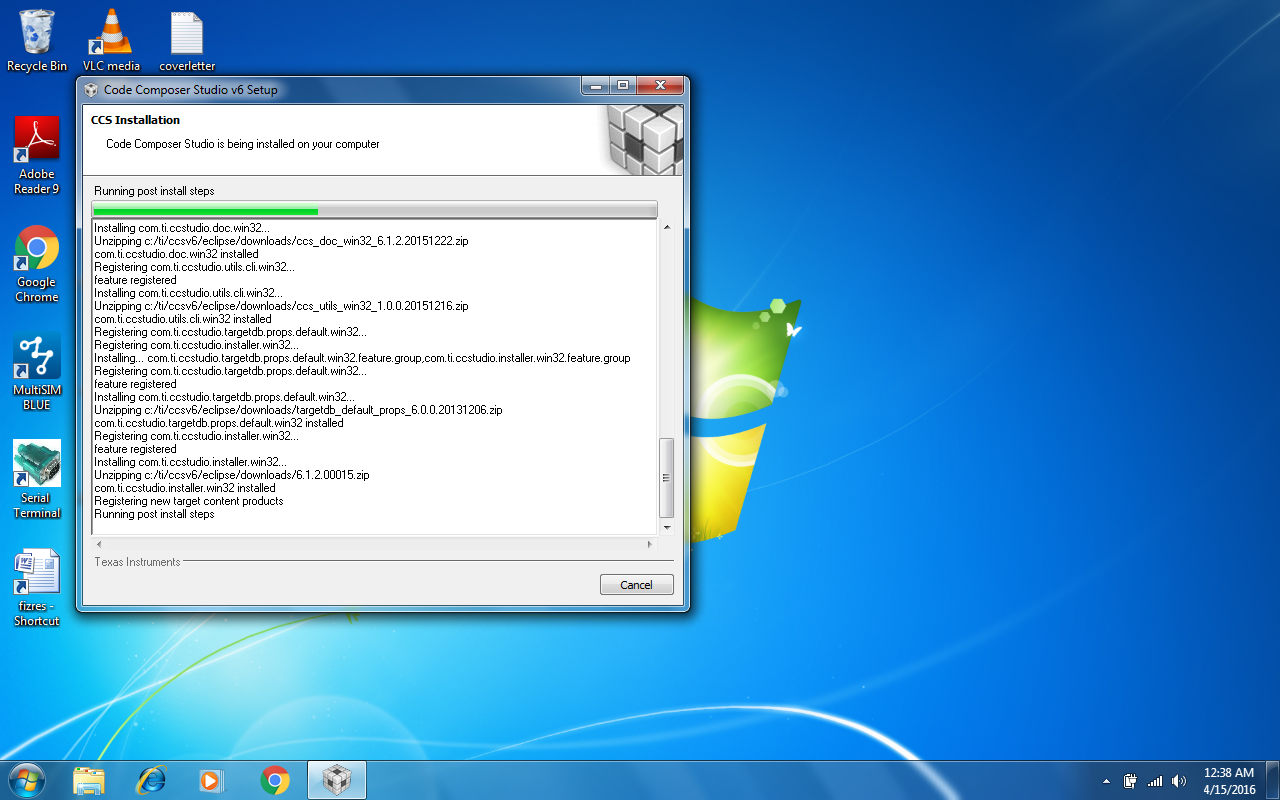This screenshot has width=1280, height=800.
Task: Click the log's vertical scrollbar up arrow
Action: [x=667, y=228]
